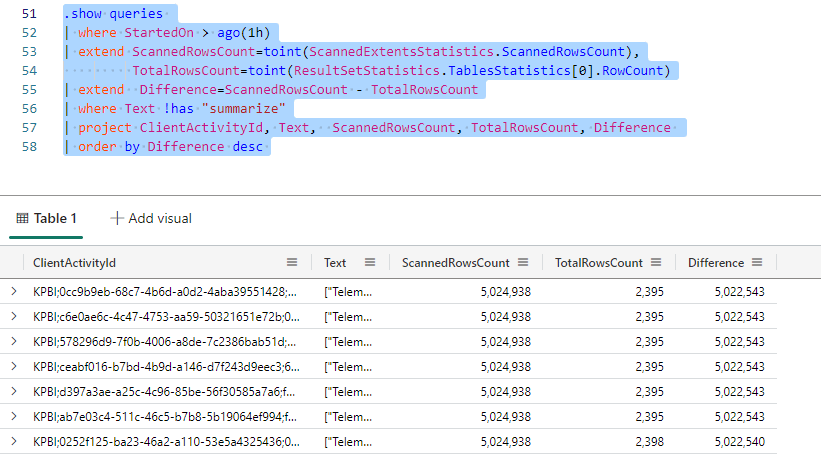Open the Text column menu icon
The height and width of the screenshot is (454, 821).
pos(370,262)
